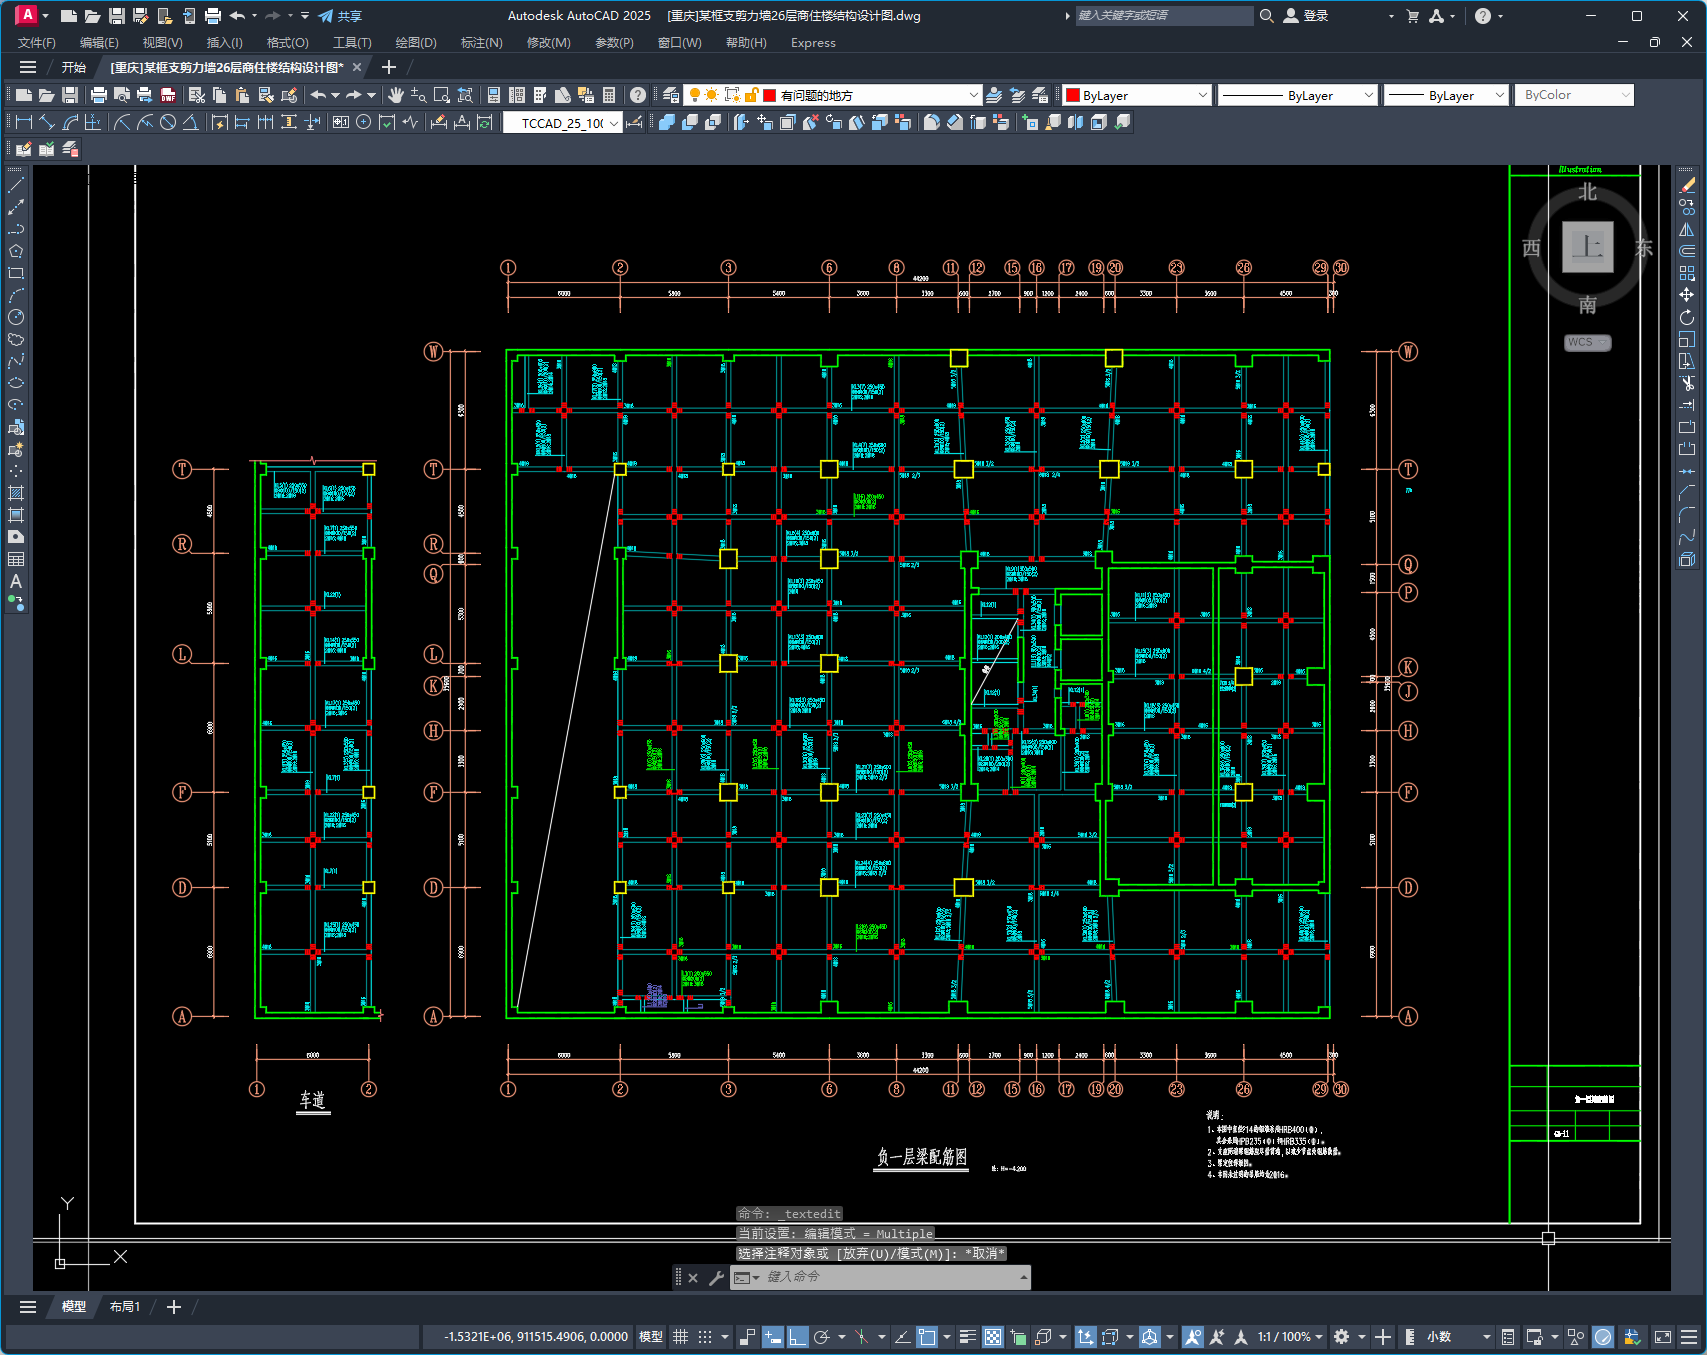Toggle lineweight display in status bar

point(967,1337)
